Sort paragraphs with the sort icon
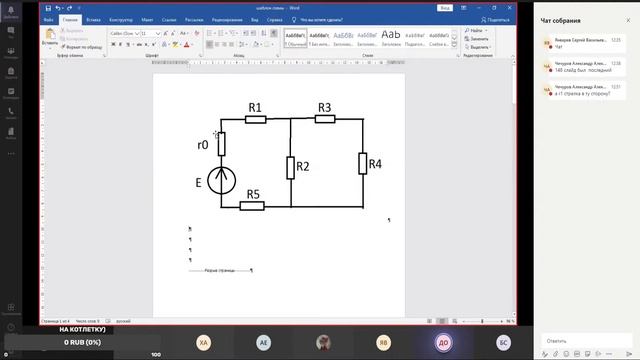The height and width of the screenshot is (360, 640). pos(264,33)
